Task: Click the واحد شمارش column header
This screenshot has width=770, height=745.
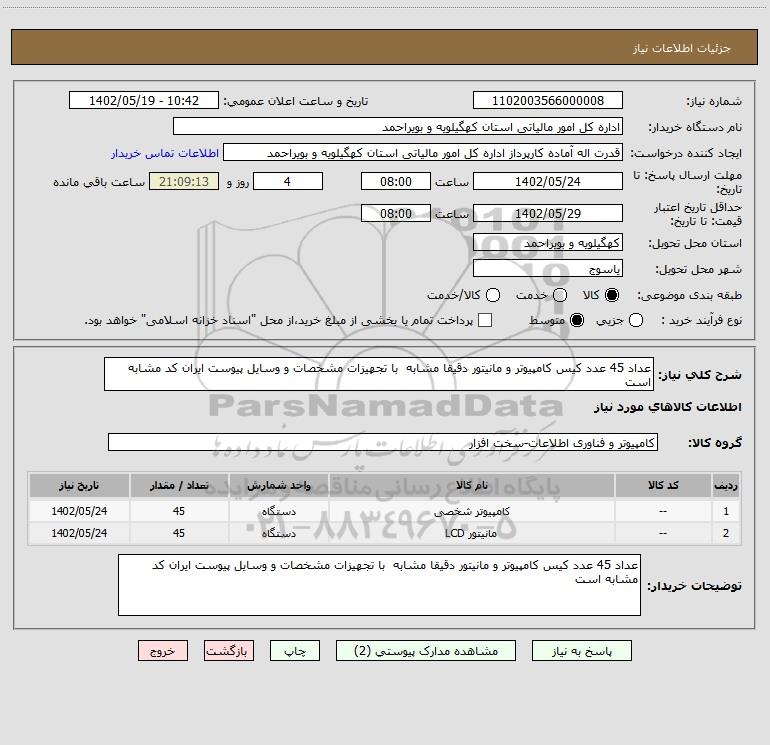Action: click(x=278, y=485)
